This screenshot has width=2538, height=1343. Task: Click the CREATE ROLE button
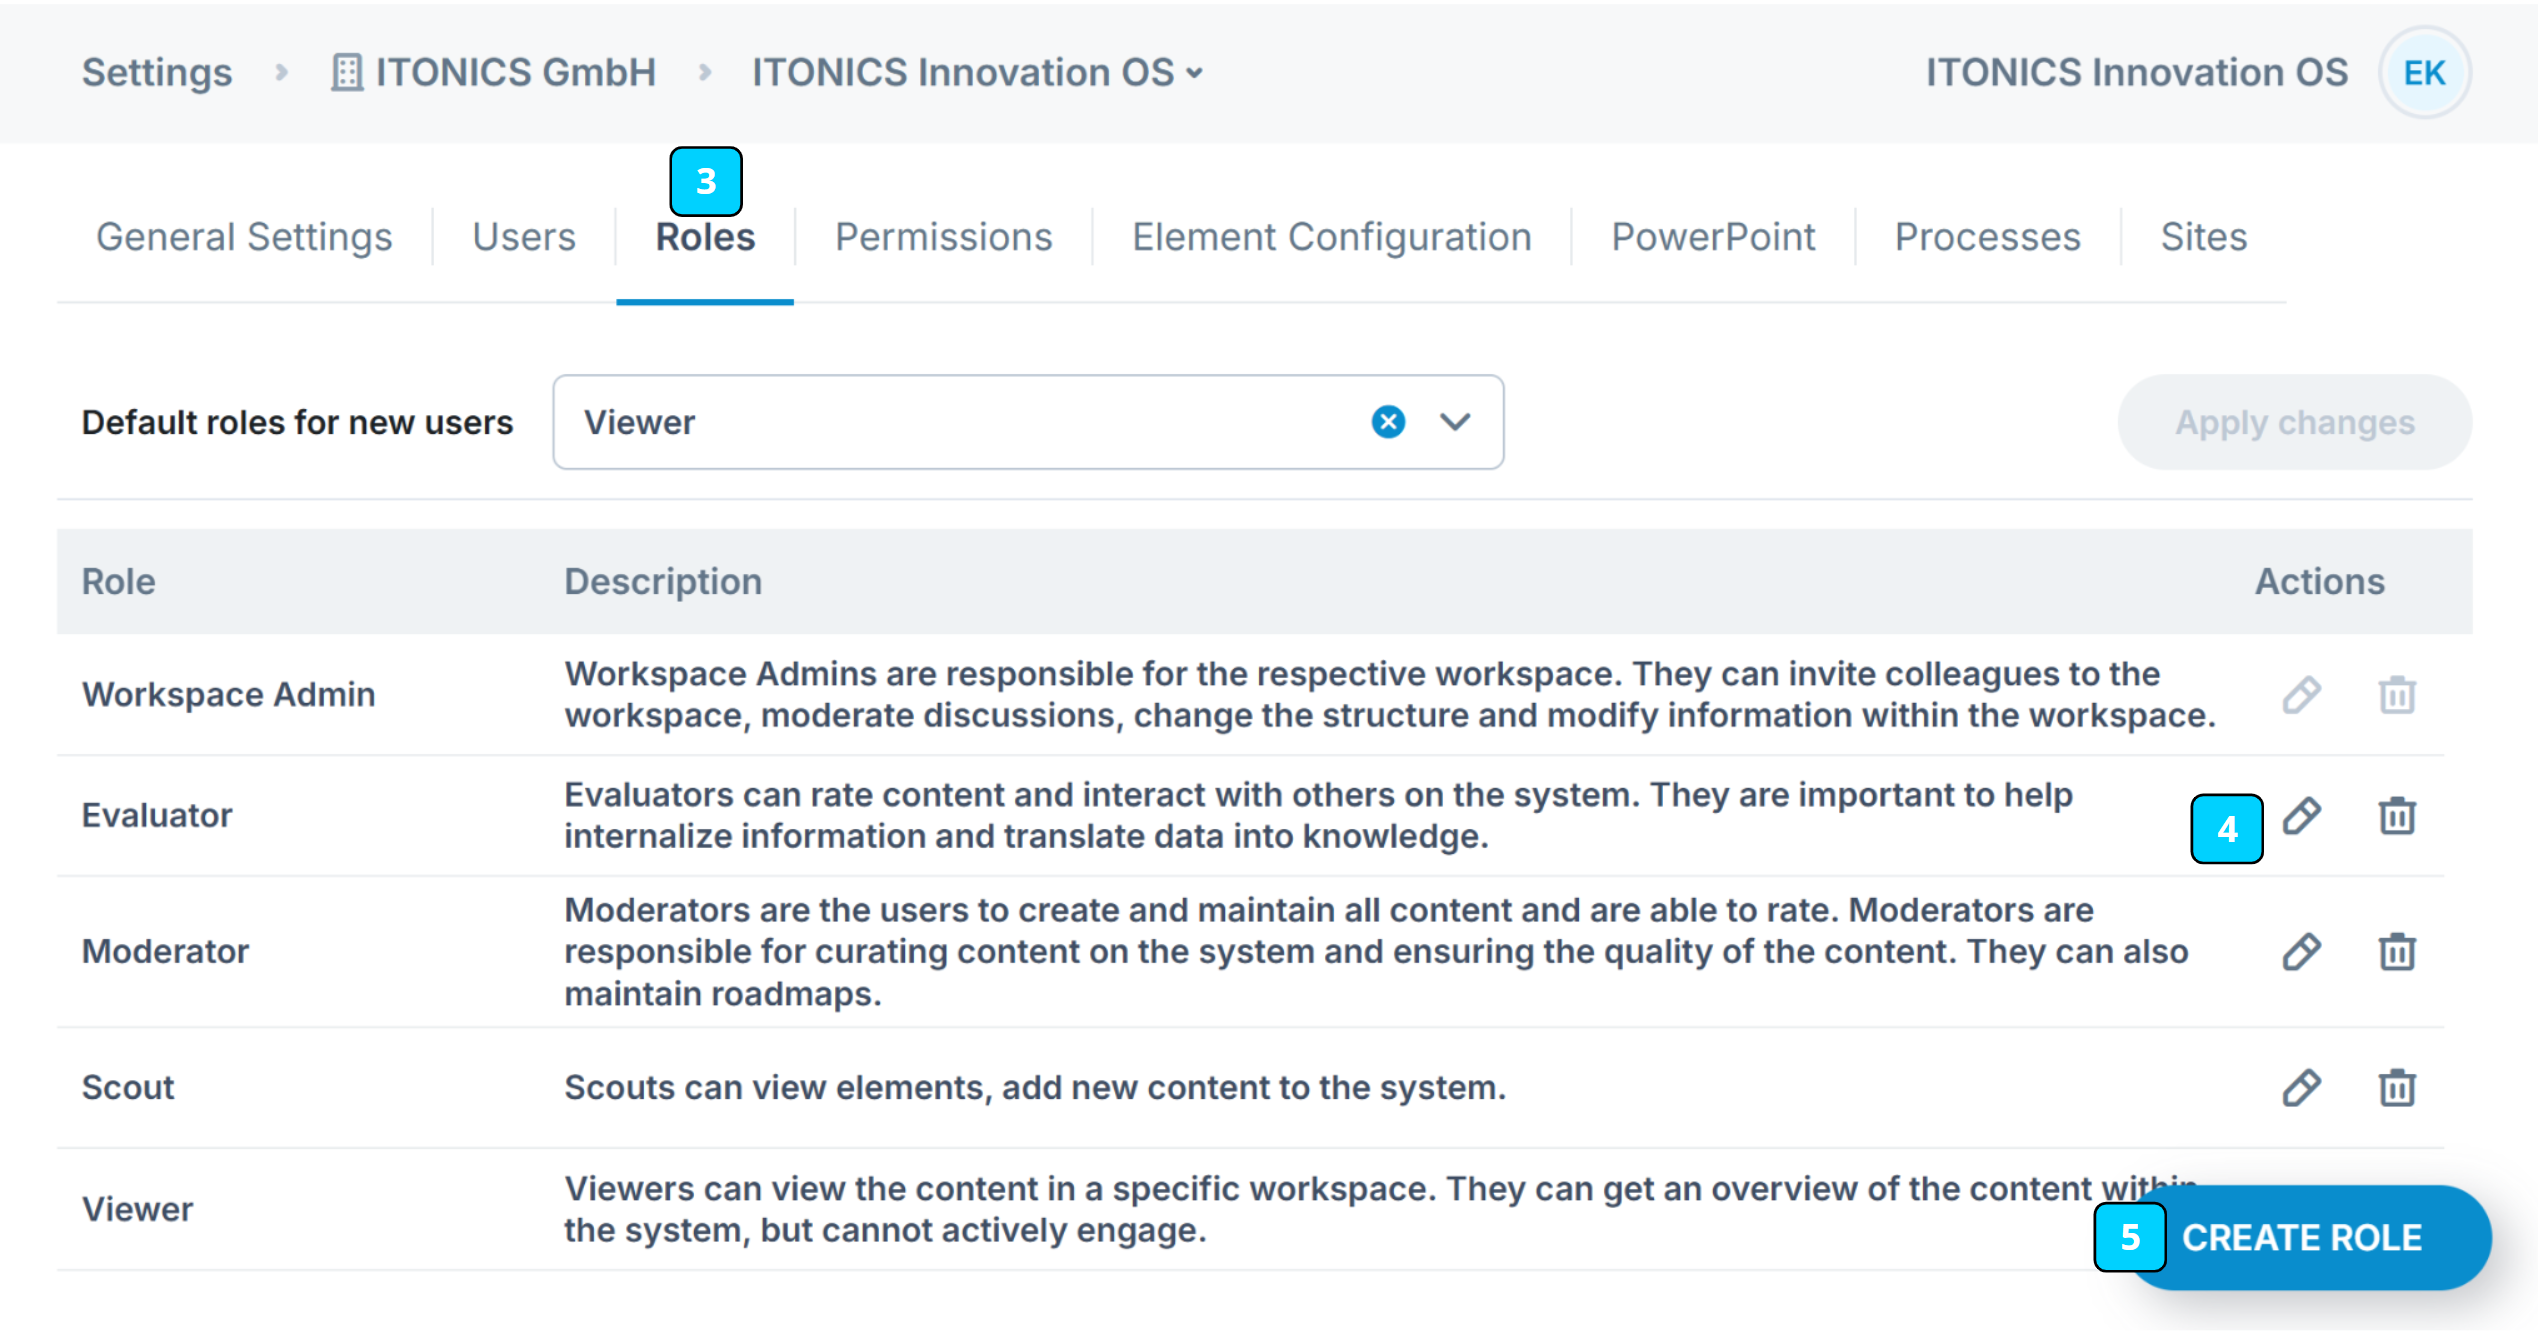(x=2300, y=1237)
